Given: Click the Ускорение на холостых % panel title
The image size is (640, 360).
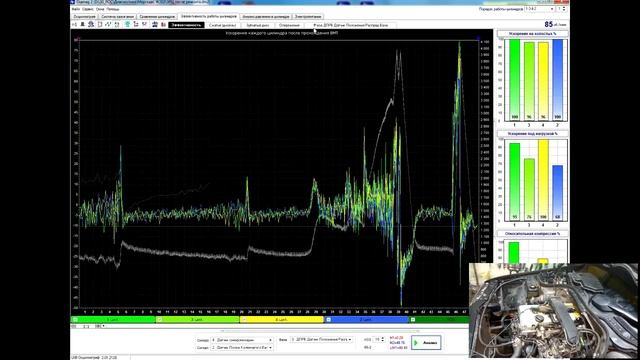Looking at the screenshot, I should pyautogui.click(x=532, y=33).
